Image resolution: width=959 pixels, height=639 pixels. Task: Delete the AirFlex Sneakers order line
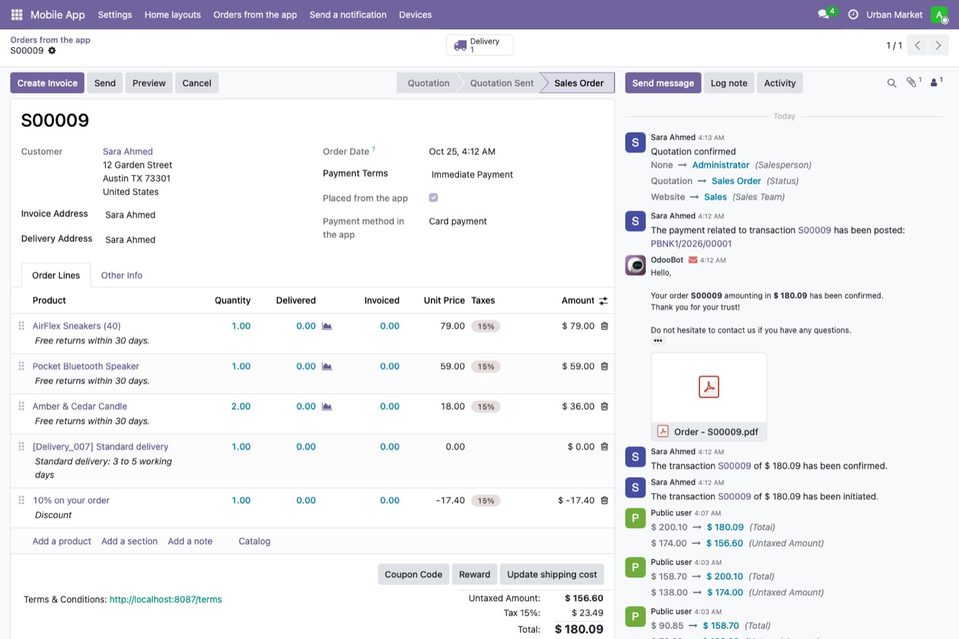604,326
